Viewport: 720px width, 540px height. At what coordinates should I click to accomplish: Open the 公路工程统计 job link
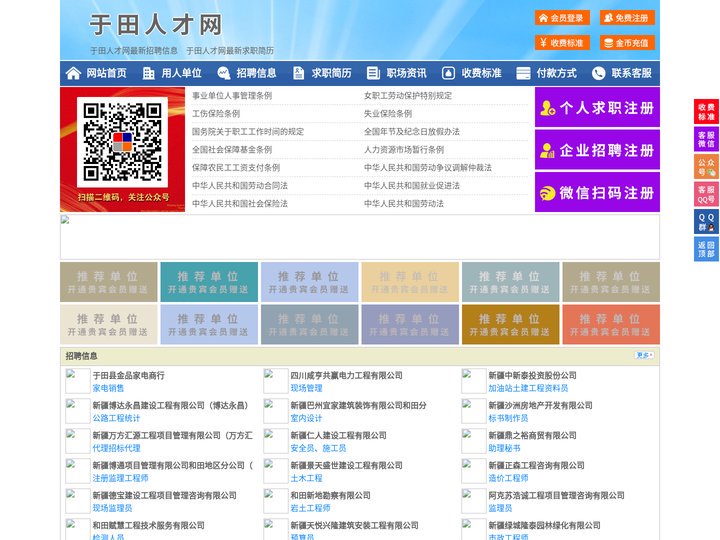[x=116, y=418]
